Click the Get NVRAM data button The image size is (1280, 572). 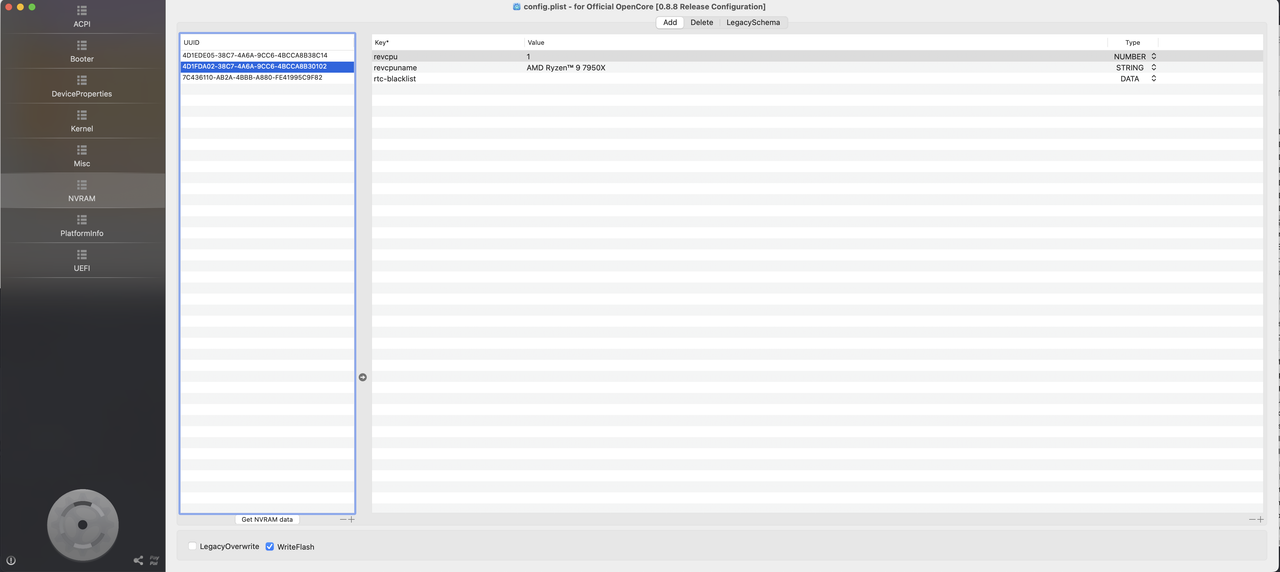[x=267, y=519]
